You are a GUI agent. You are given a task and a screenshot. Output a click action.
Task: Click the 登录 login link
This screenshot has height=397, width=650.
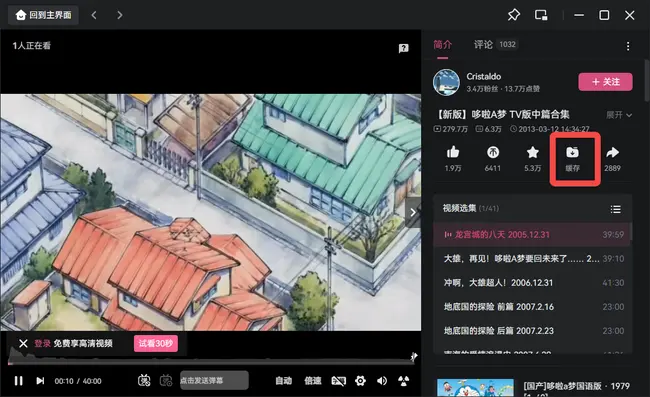[42, 343]
